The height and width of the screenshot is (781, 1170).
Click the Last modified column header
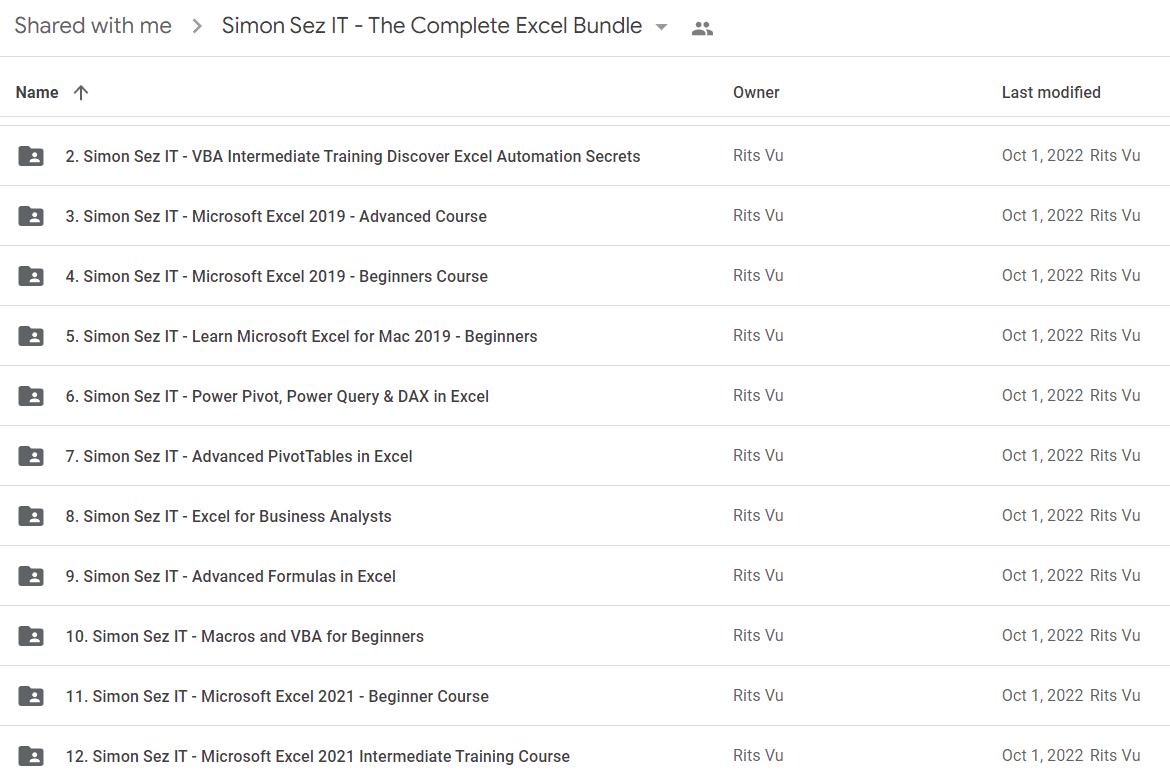click(x=1051, y=92)
